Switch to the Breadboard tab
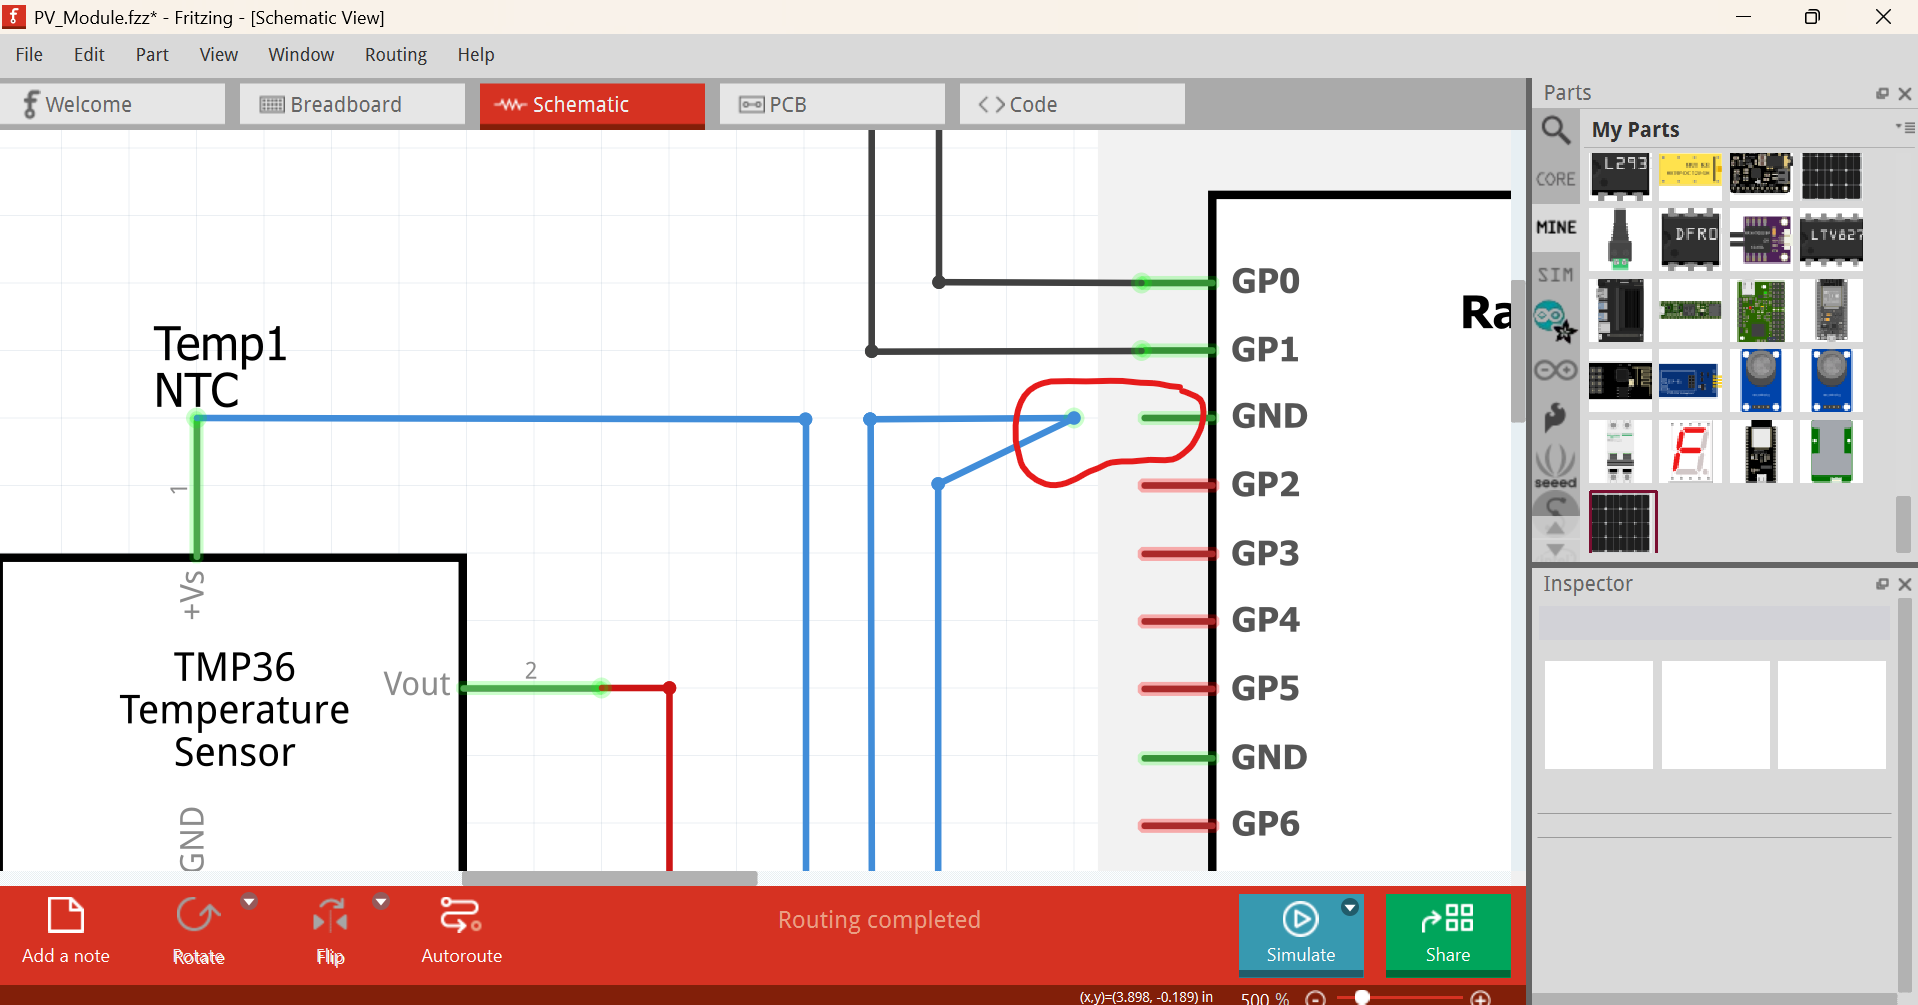1918x1005 pixels. point(352,104)
